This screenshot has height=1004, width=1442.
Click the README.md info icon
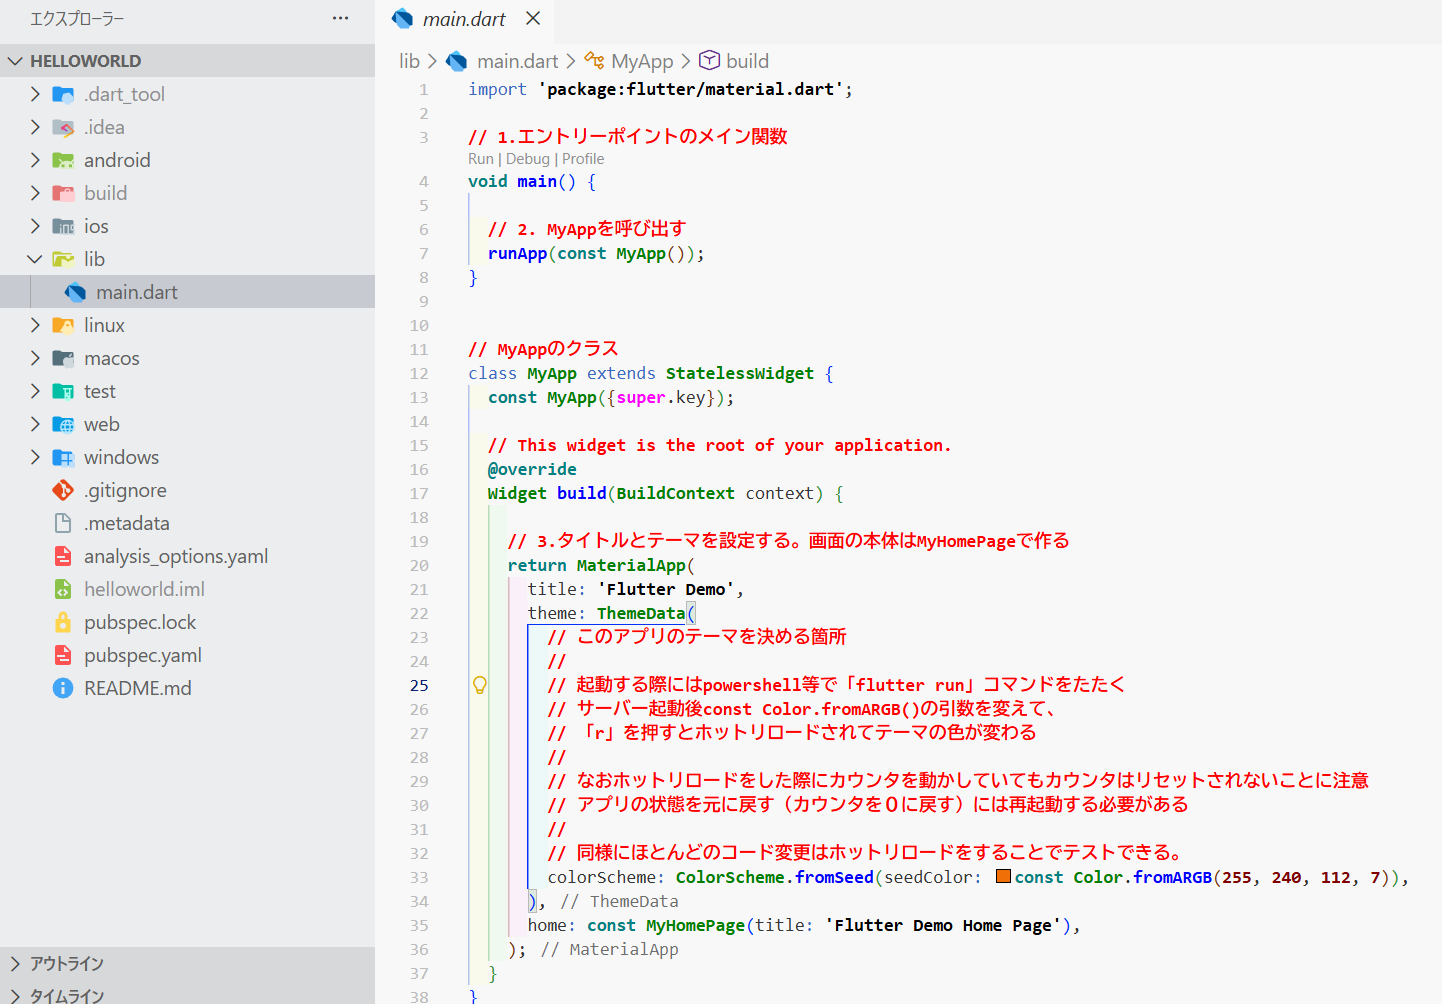(x=63, y=688)
